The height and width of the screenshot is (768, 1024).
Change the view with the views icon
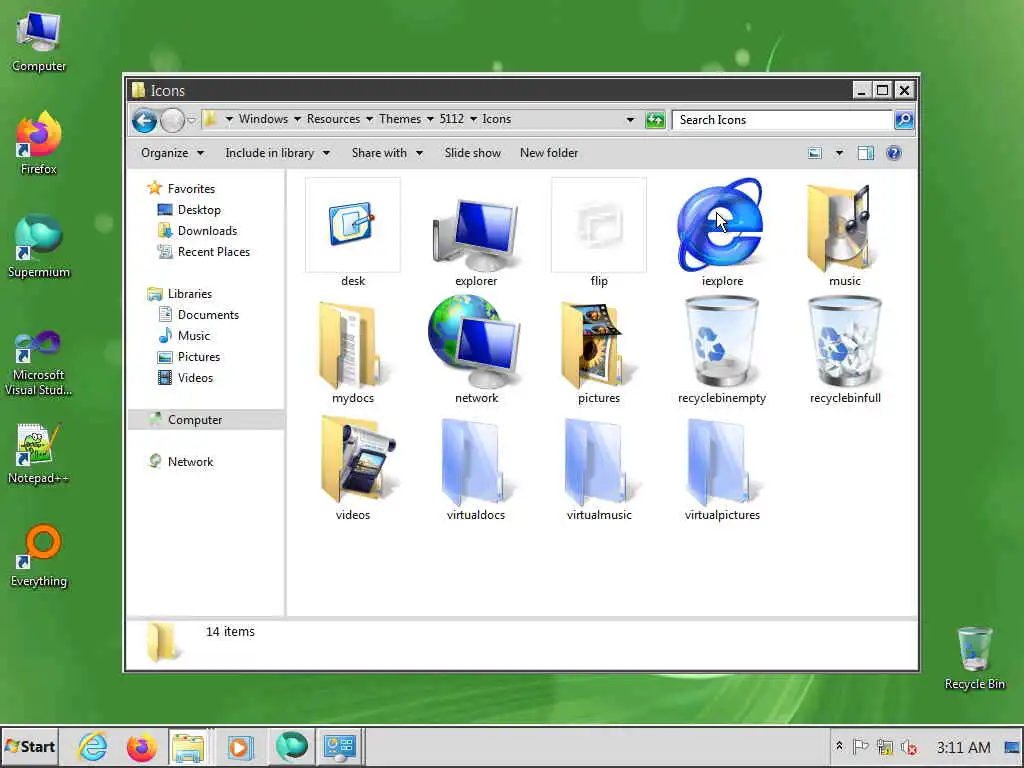(x=814, y=153)
